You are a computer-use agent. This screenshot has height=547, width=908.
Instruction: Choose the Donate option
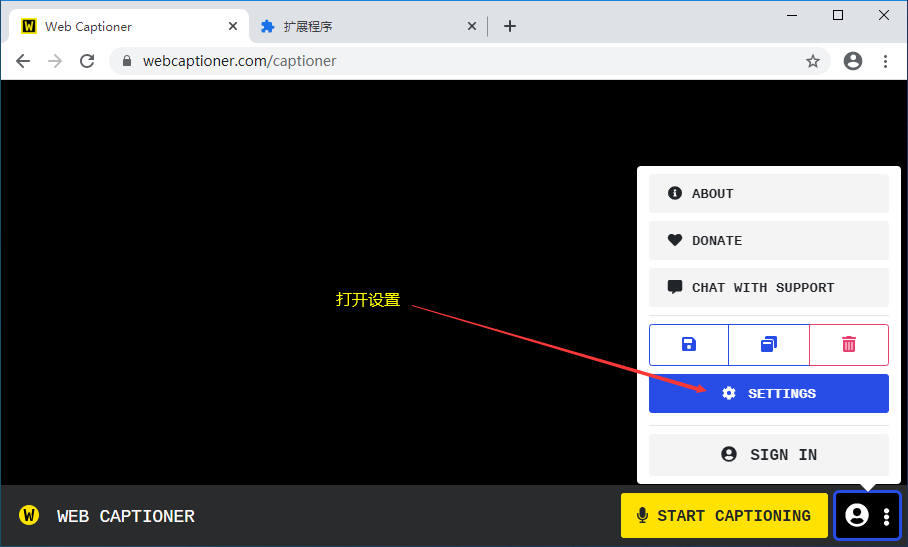coord(768,240)
